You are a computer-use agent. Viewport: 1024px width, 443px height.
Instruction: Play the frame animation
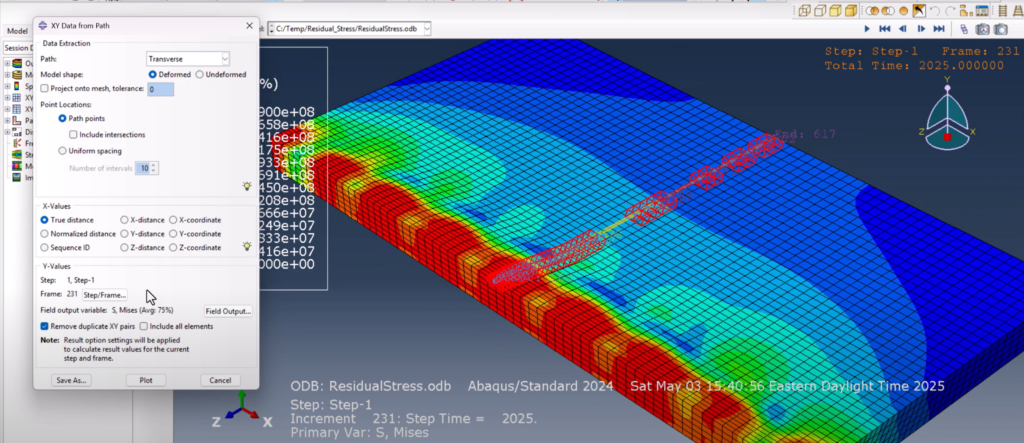coord(867,29)
